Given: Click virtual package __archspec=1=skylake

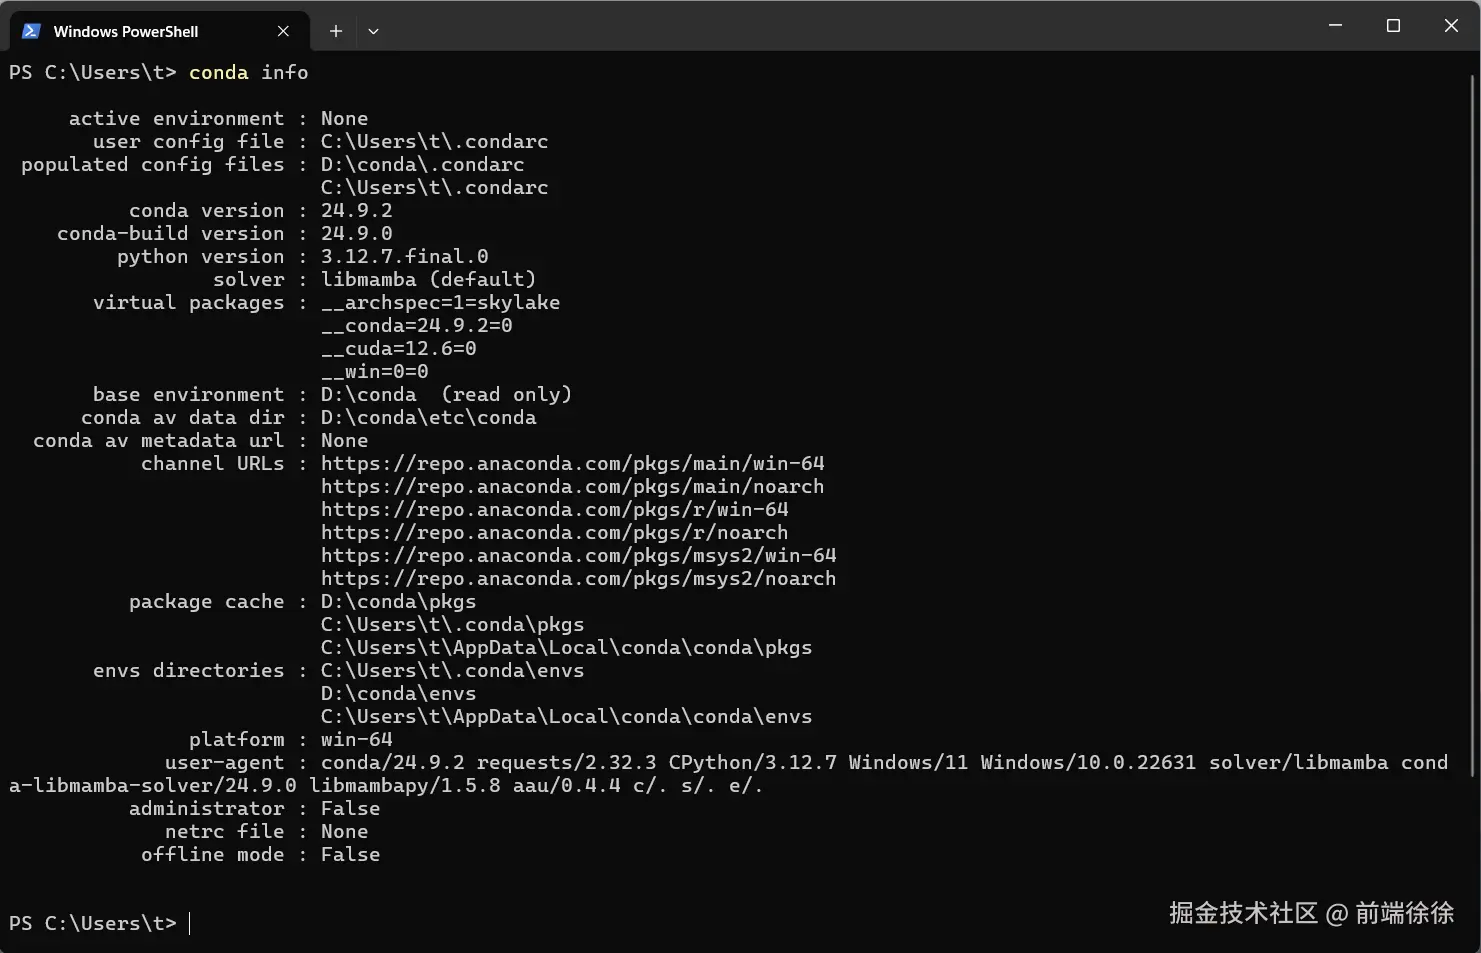Looking at the screenshot, I should pyautogui.click(x=440, y=302).
